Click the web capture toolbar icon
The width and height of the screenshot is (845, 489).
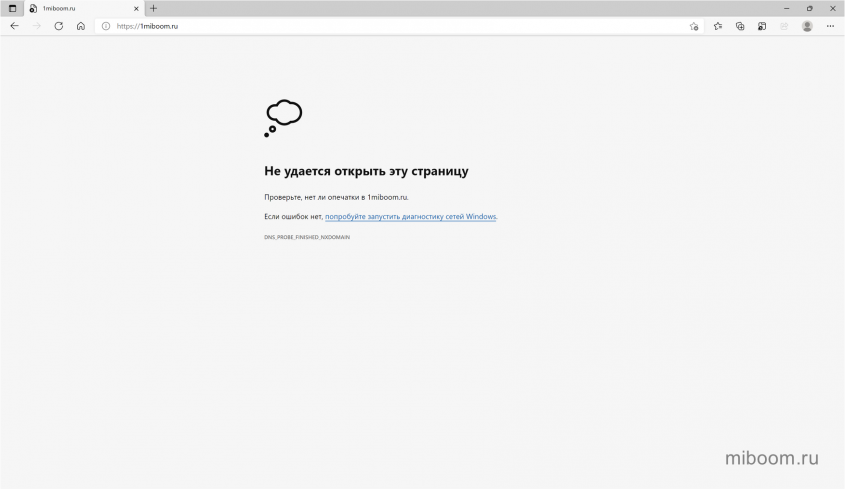click(x=762, y=26)
